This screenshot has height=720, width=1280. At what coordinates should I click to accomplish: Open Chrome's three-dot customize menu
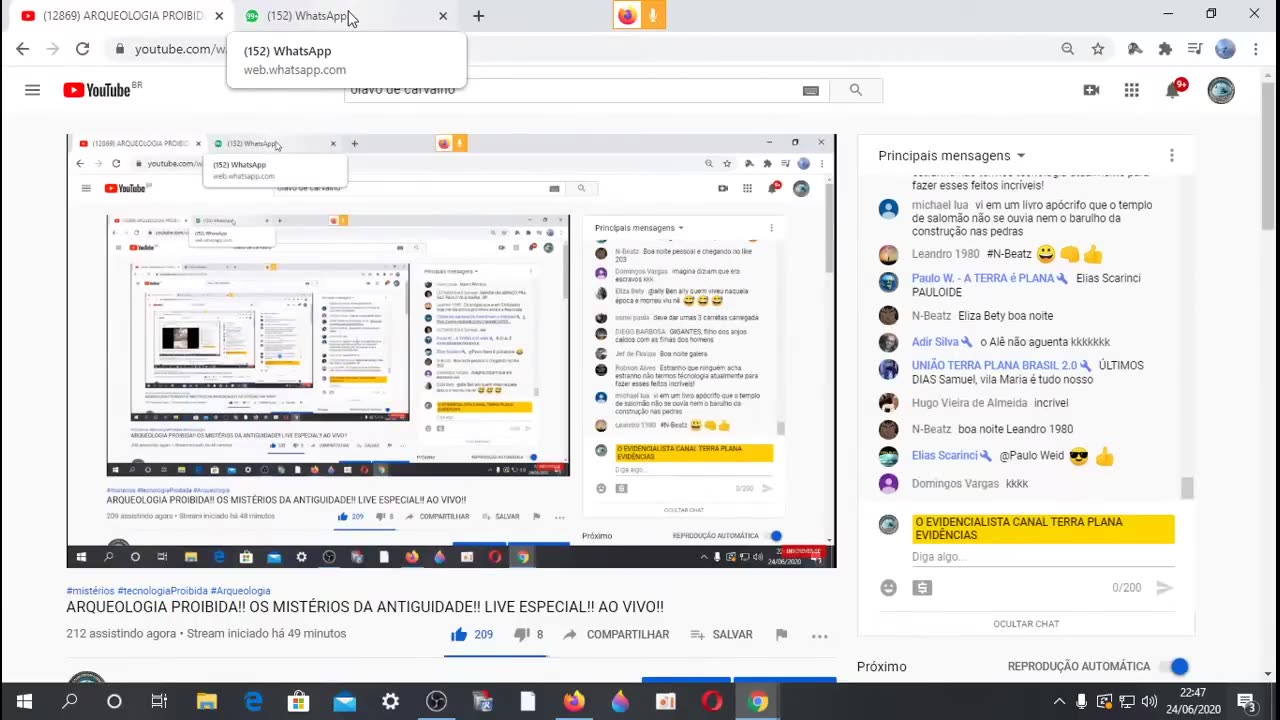tap(1256, 48)
